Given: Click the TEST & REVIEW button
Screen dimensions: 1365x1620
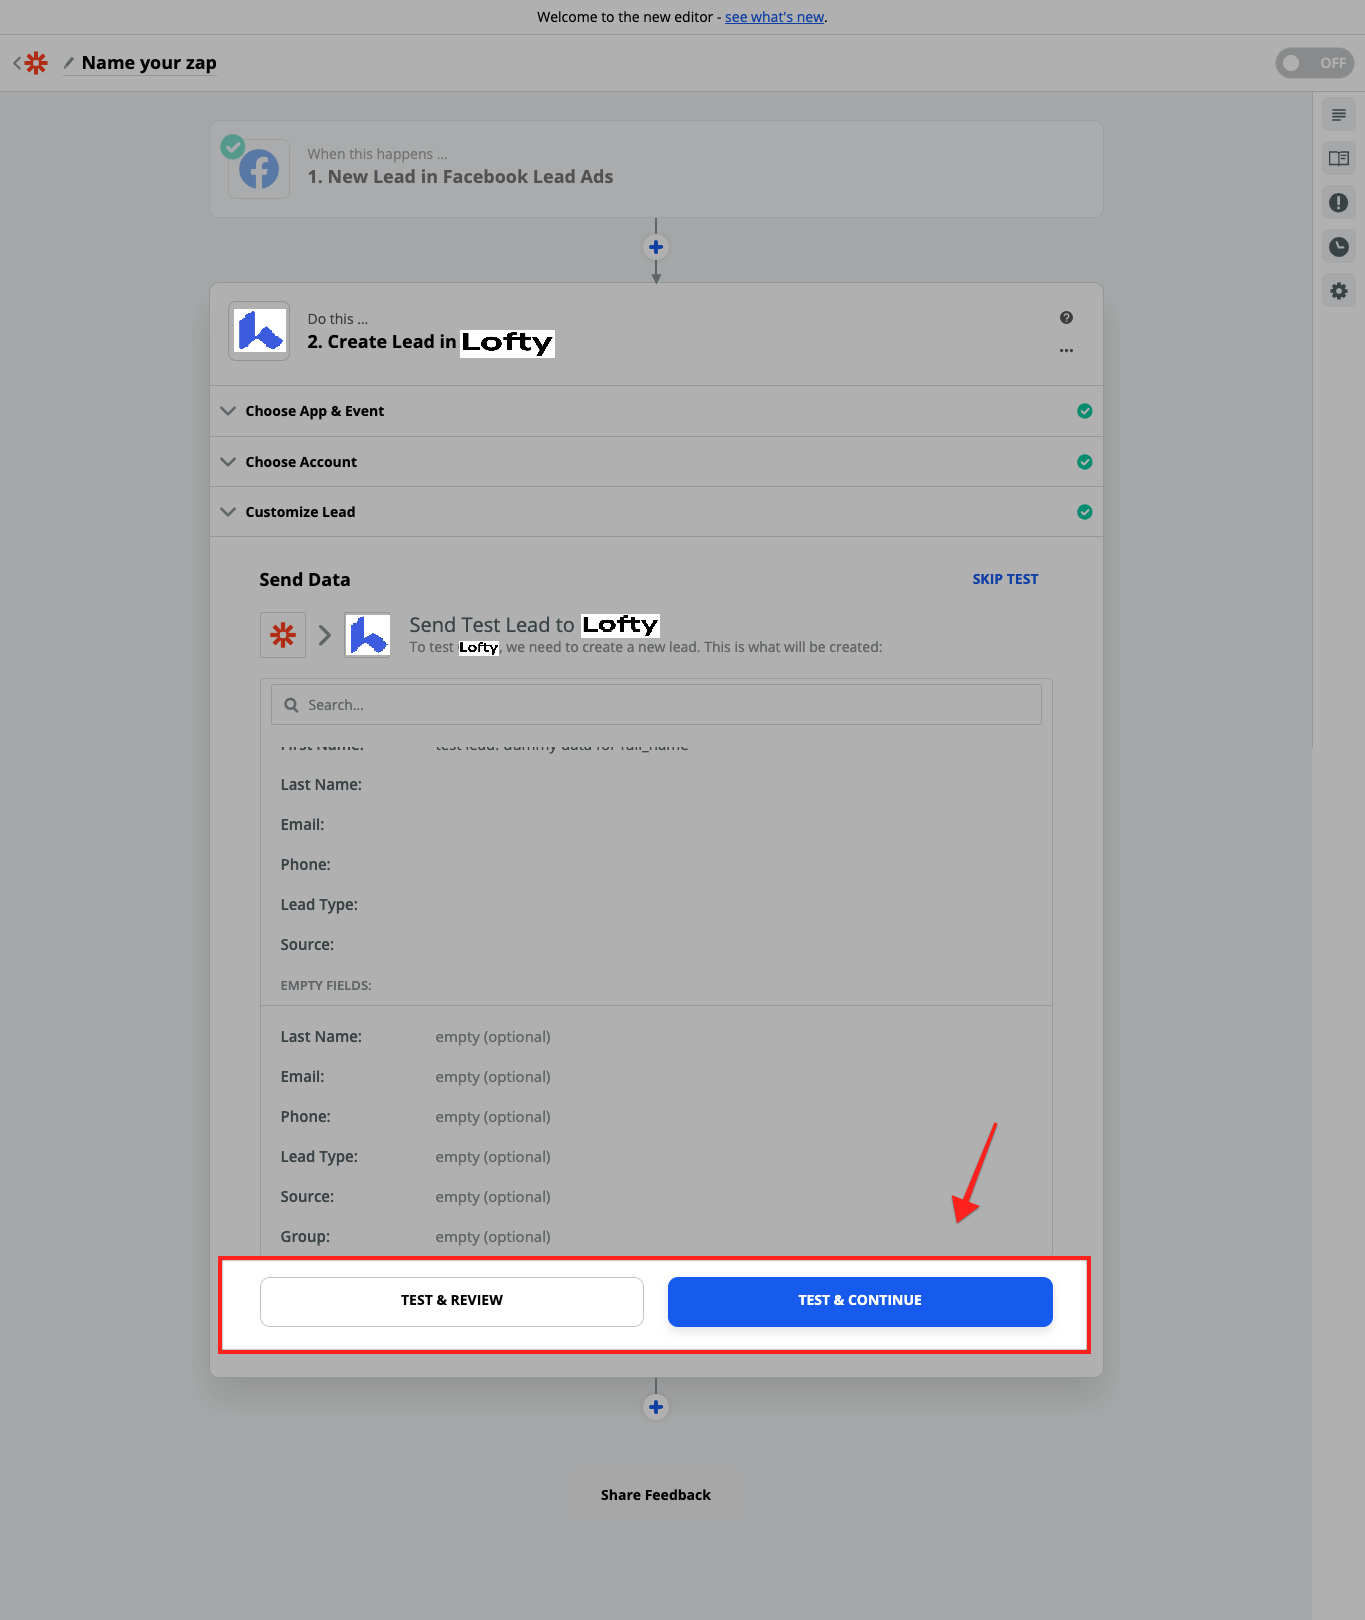Looking at the screenshot, I should (451, 1301).
